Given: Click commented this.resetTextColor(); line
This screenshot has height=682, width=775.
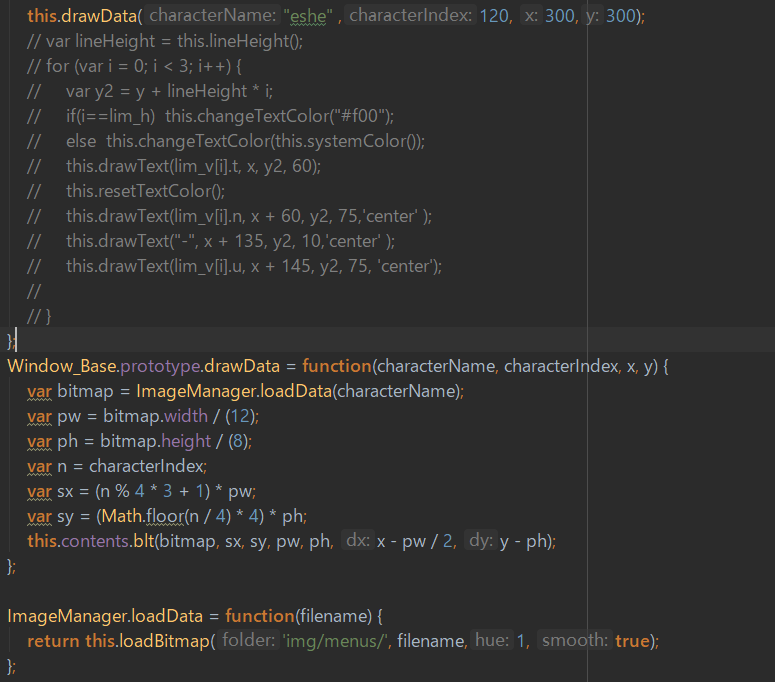Looking at the screenshot, I should click(126, 191).
